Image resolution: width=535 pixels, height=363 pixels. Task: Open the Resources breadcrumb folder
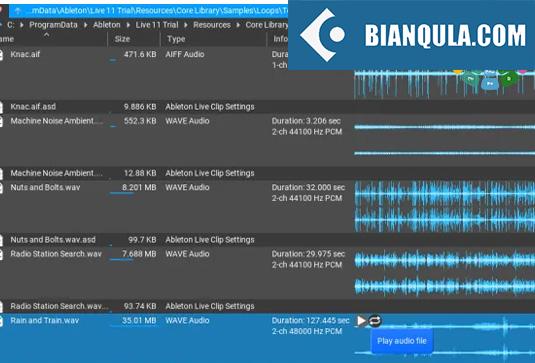[212, 25]
